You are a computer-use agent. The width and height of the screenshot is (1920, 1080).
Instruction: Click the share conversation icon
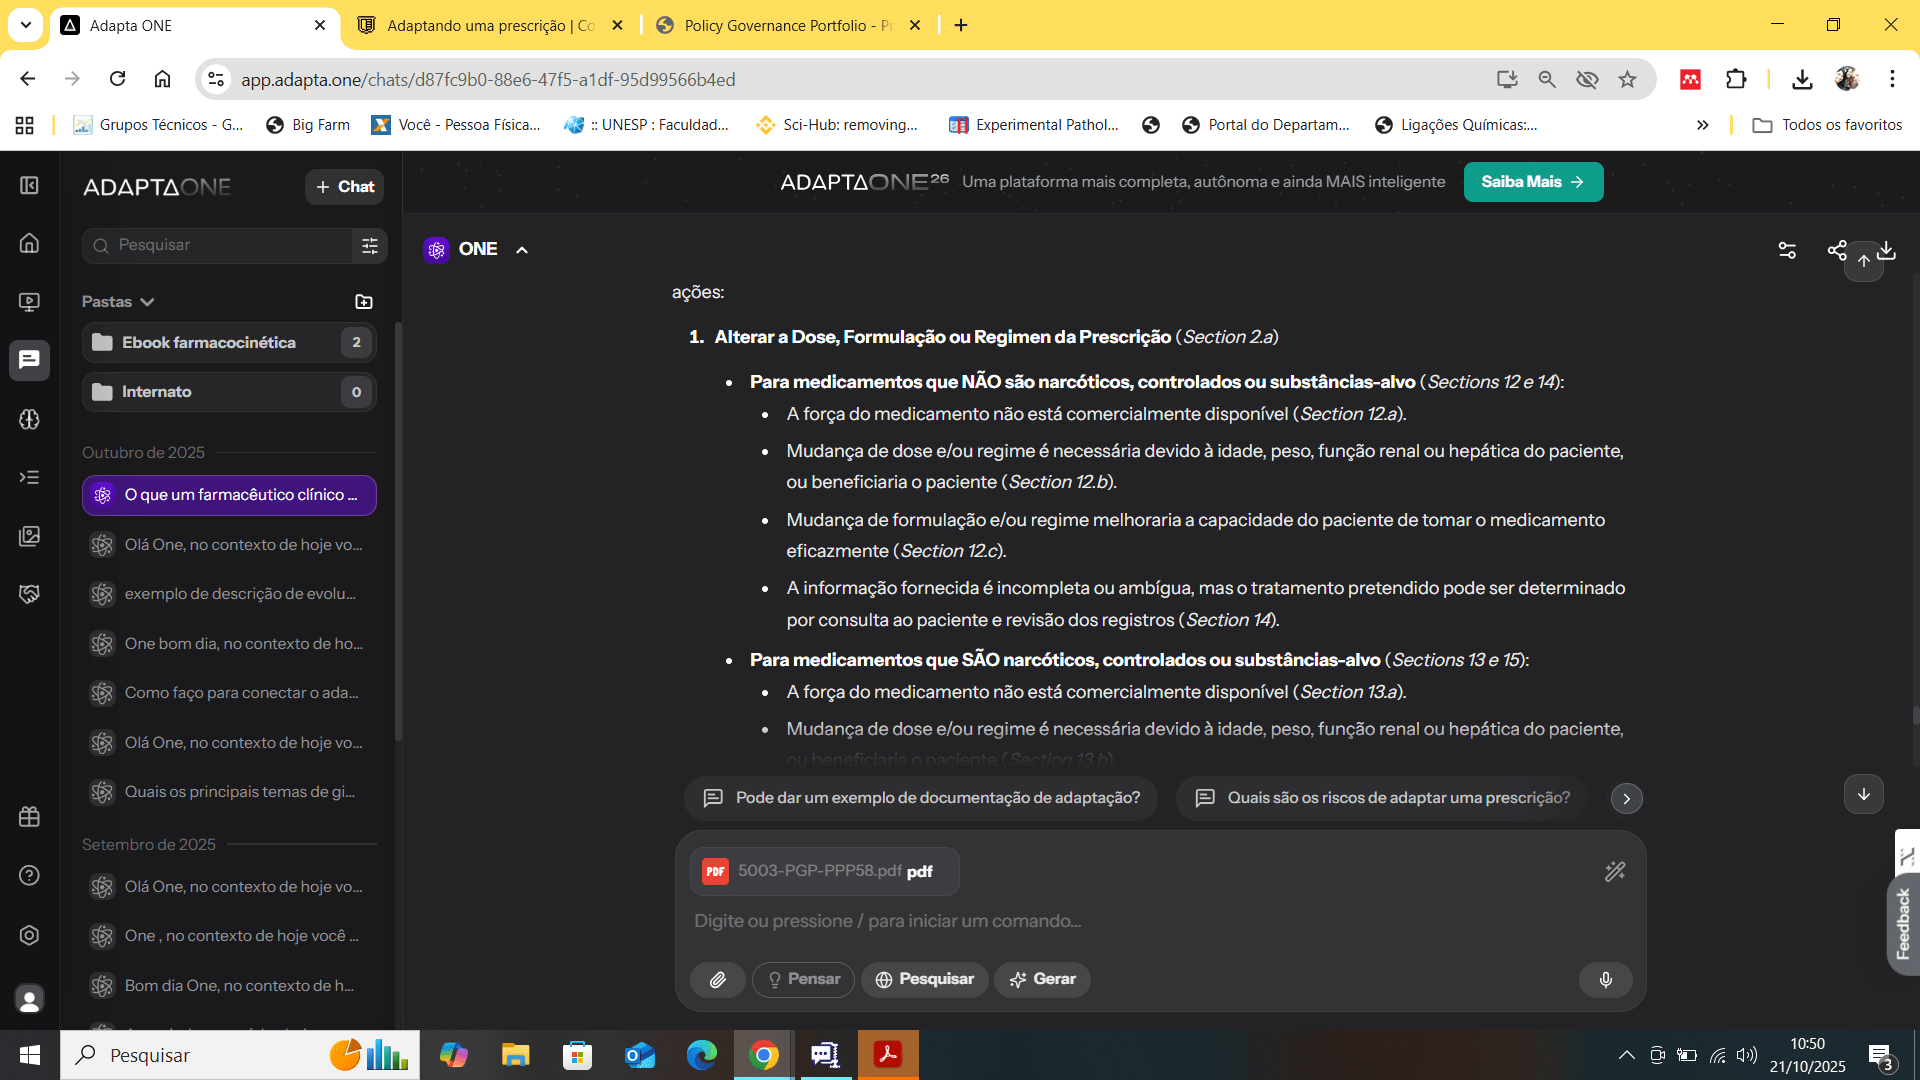[x=1836, y=250]
